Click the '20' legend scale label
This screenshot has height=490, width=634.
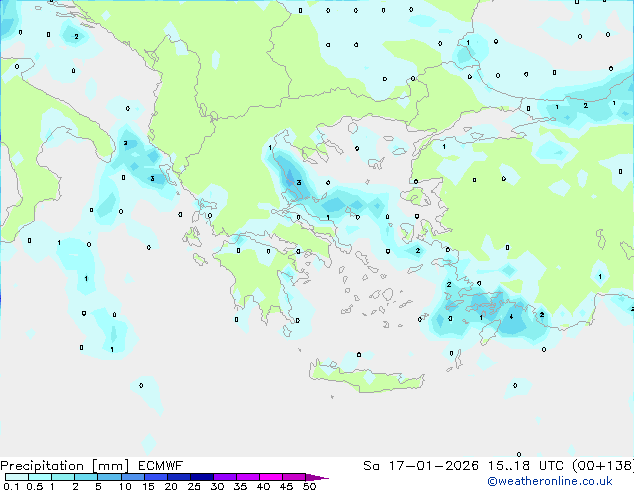pyautogui.click(x=171, y=486)
